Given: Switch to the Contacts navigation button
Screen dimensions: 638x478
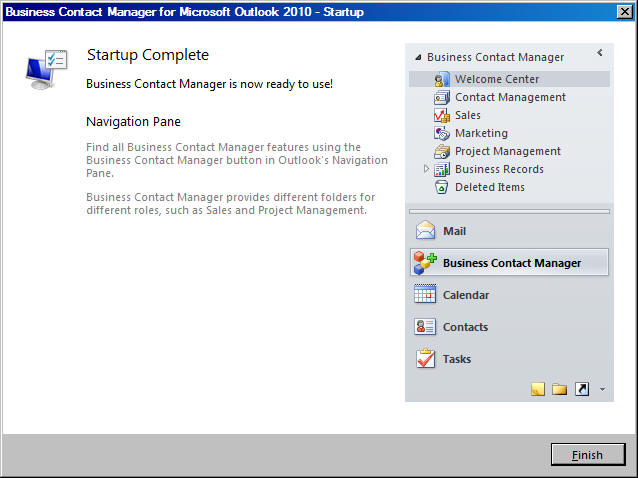Looking at the screenshot, I should [x=509, y=327].
